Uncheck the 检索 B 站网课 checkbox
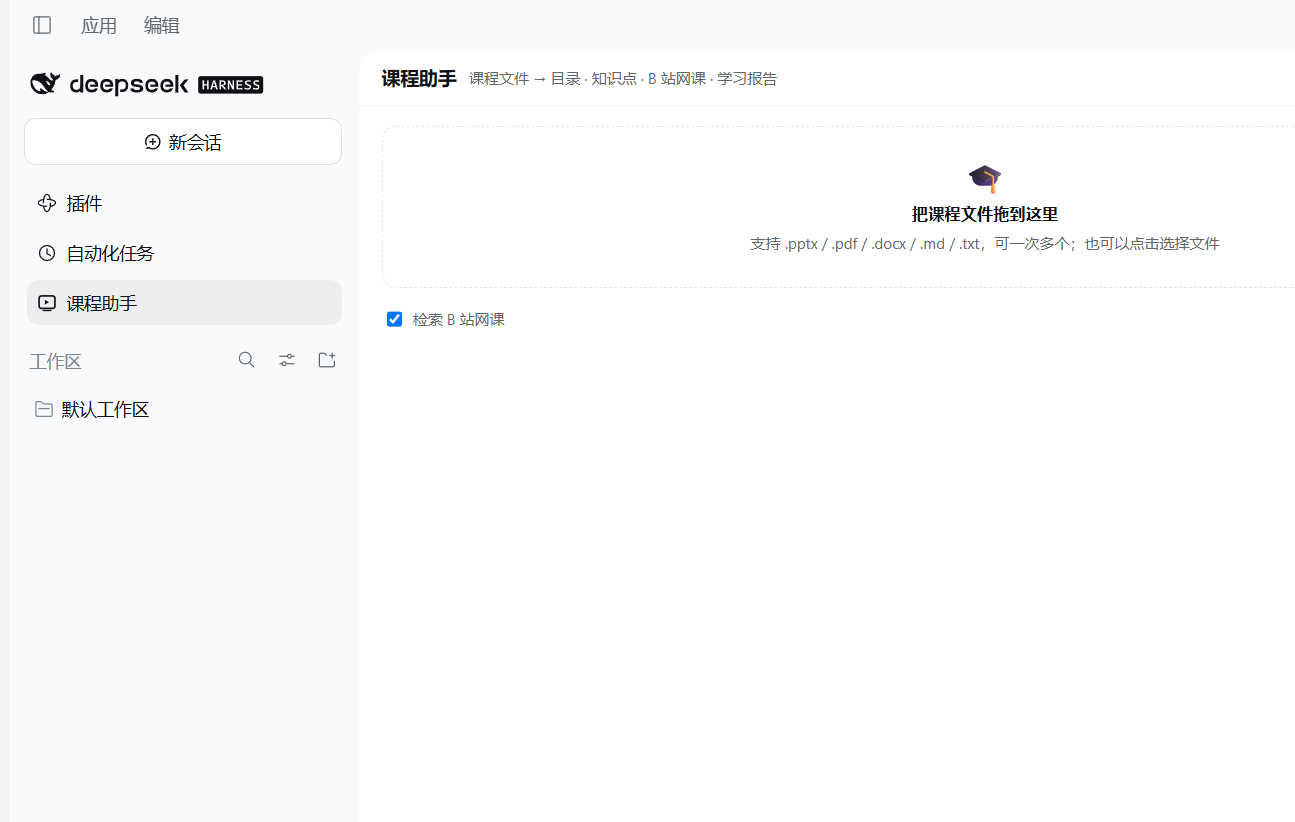The image size is (1295, 822). [395, 320]
